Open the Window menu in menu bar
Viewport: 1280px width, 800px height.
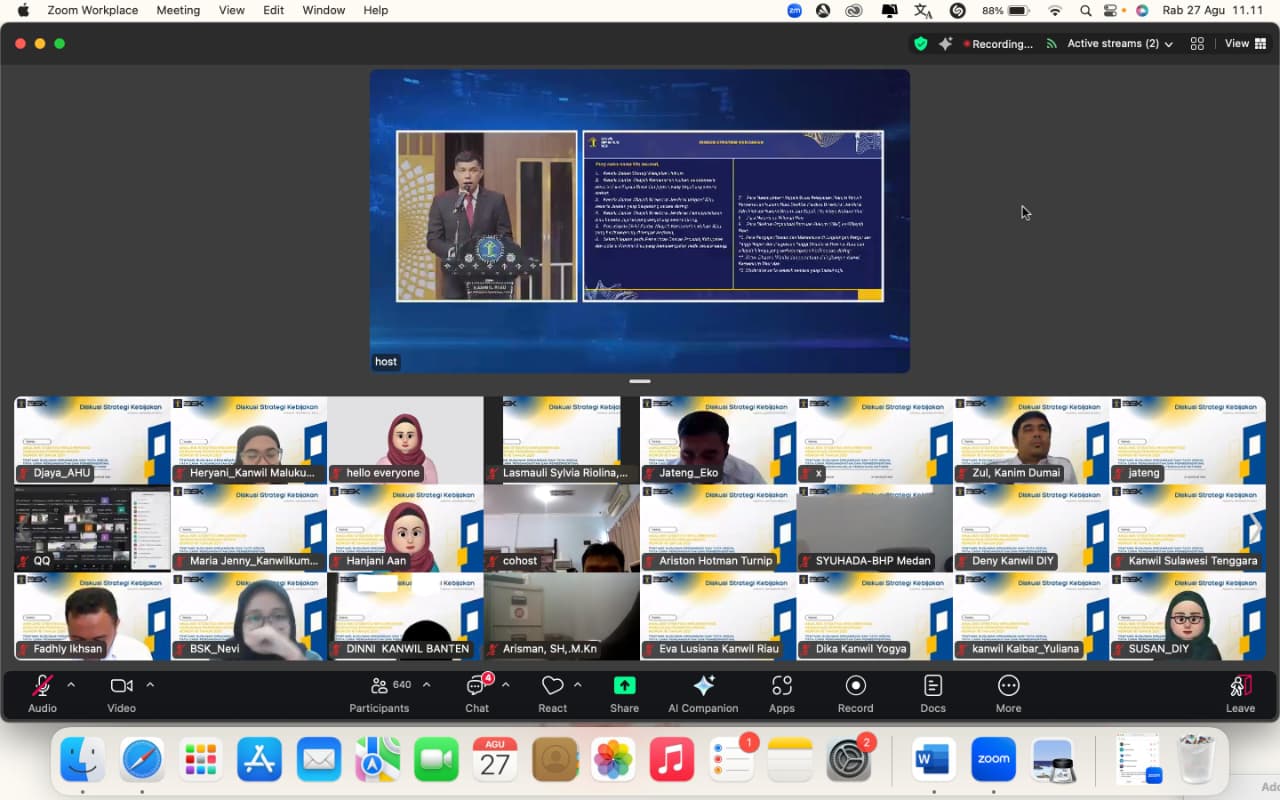click(323, 10)
